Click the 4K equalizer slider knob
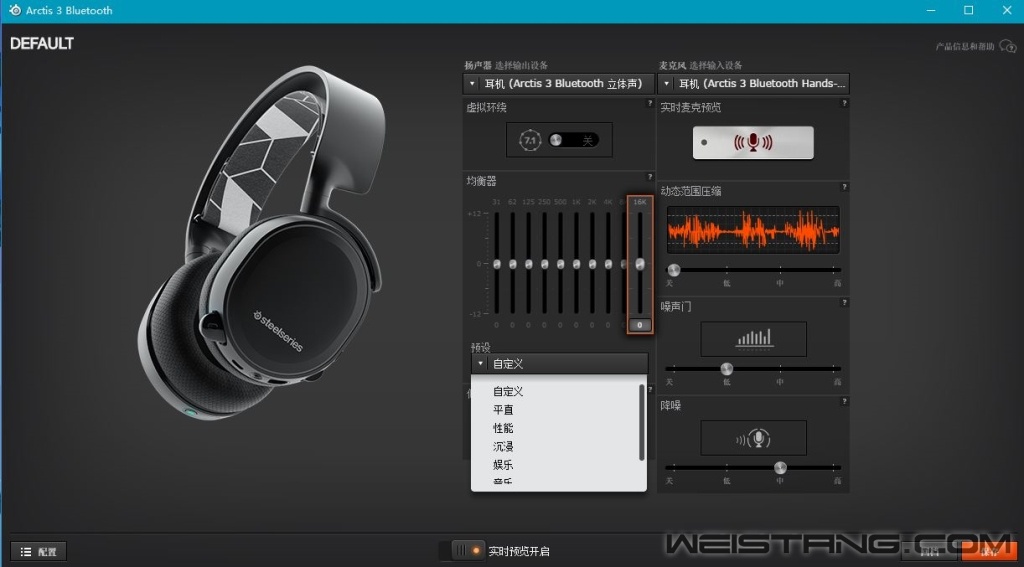This screenshot has height=567, width=1024. (609, 264)
